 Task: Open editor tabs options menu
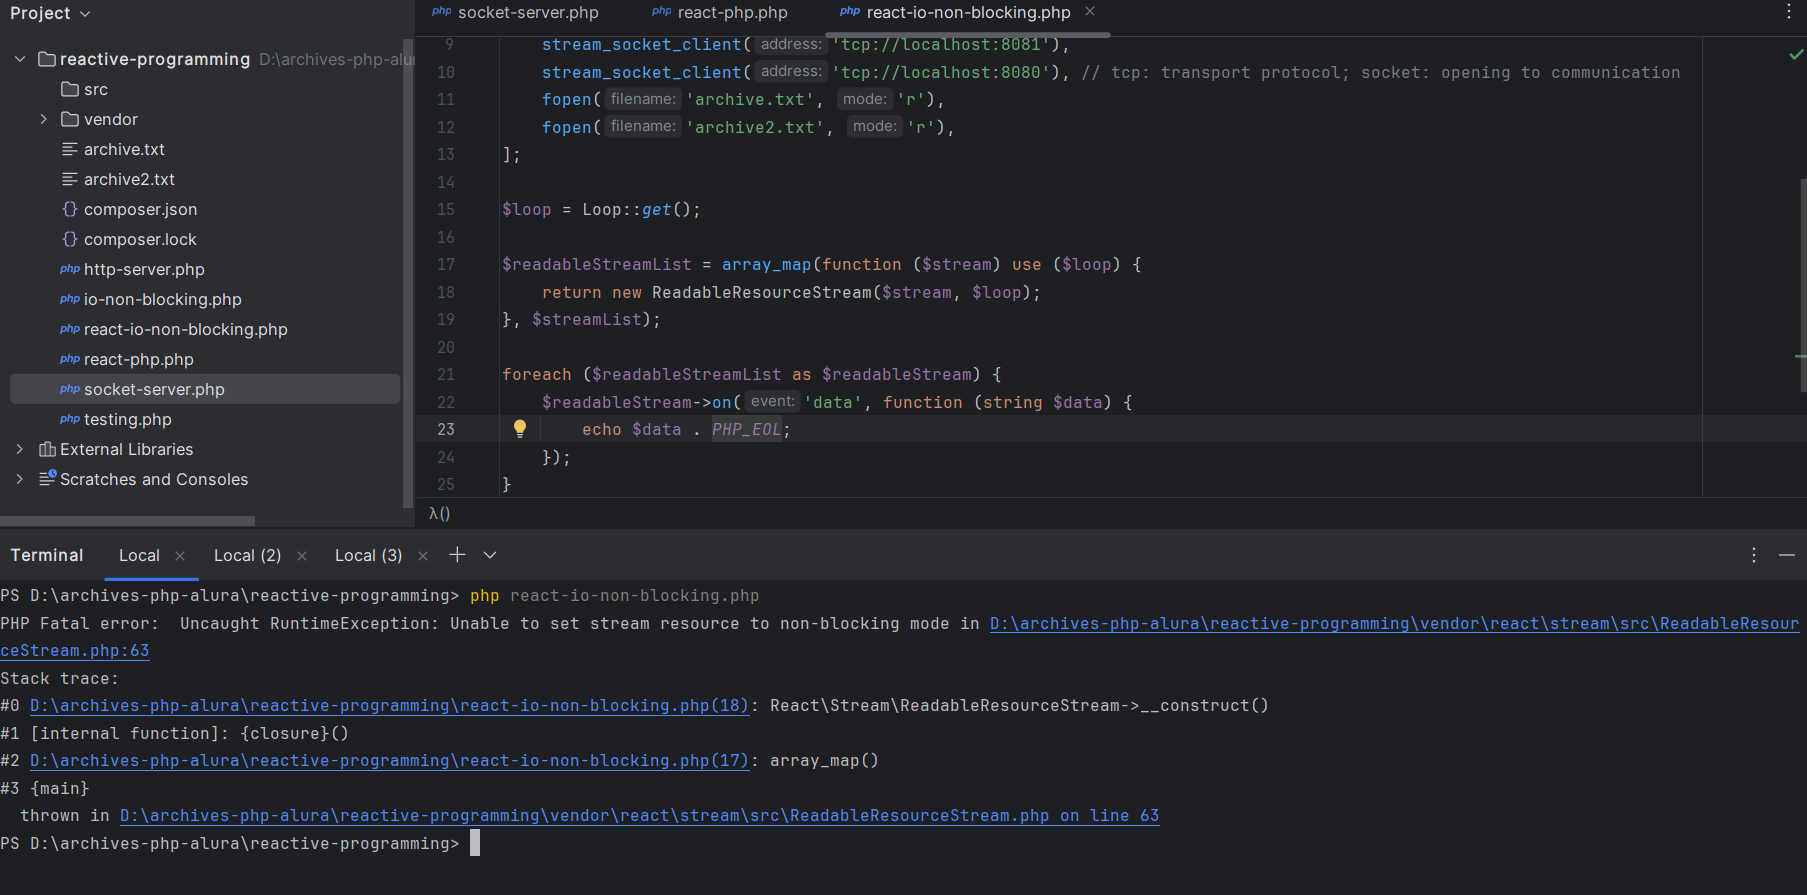coord(1789,12)
